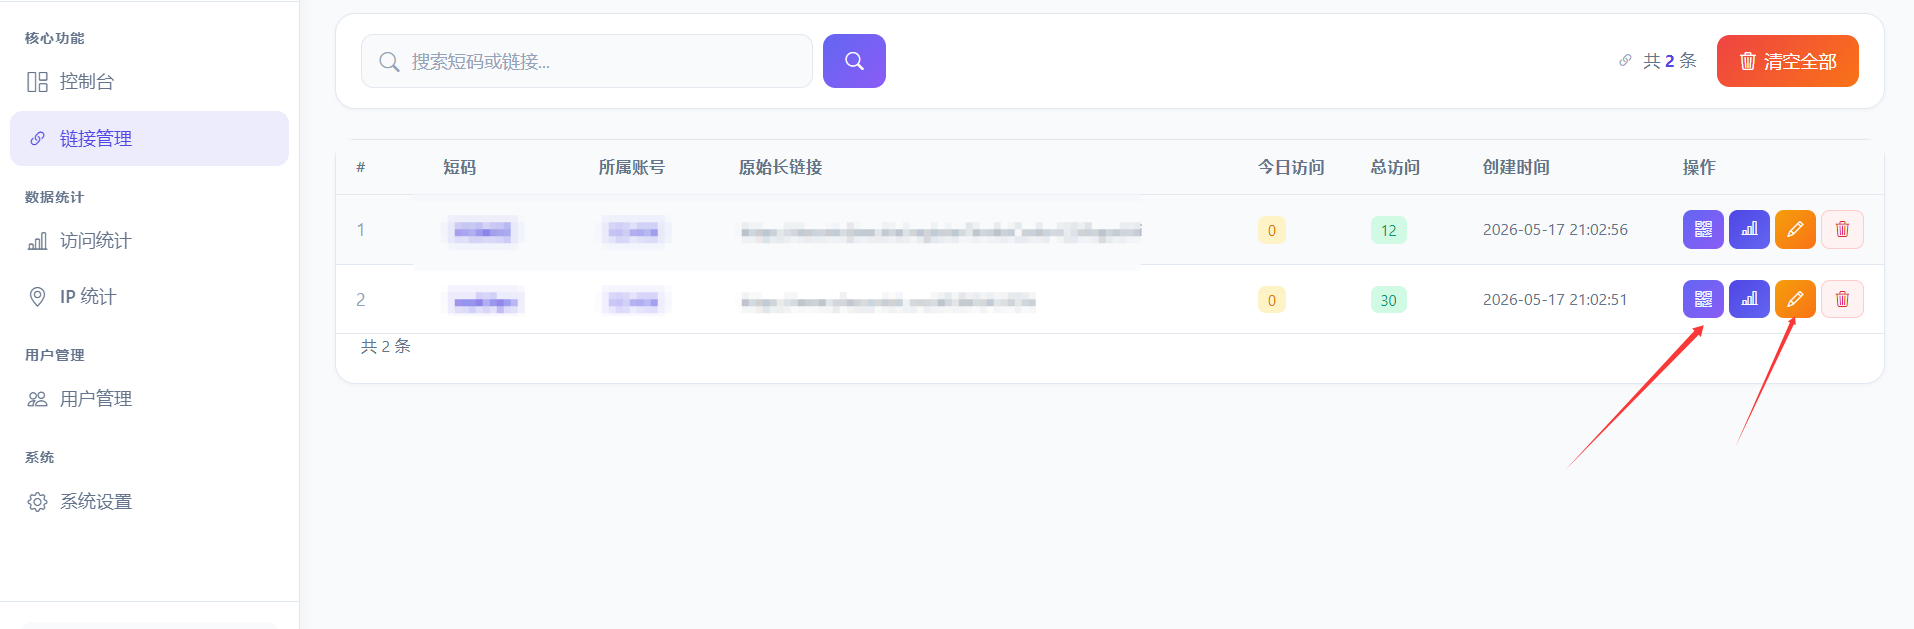Click timestamp 2026-05-17 21:02:56
This screenshot has width=1914, height=629.
point(1555,230)
